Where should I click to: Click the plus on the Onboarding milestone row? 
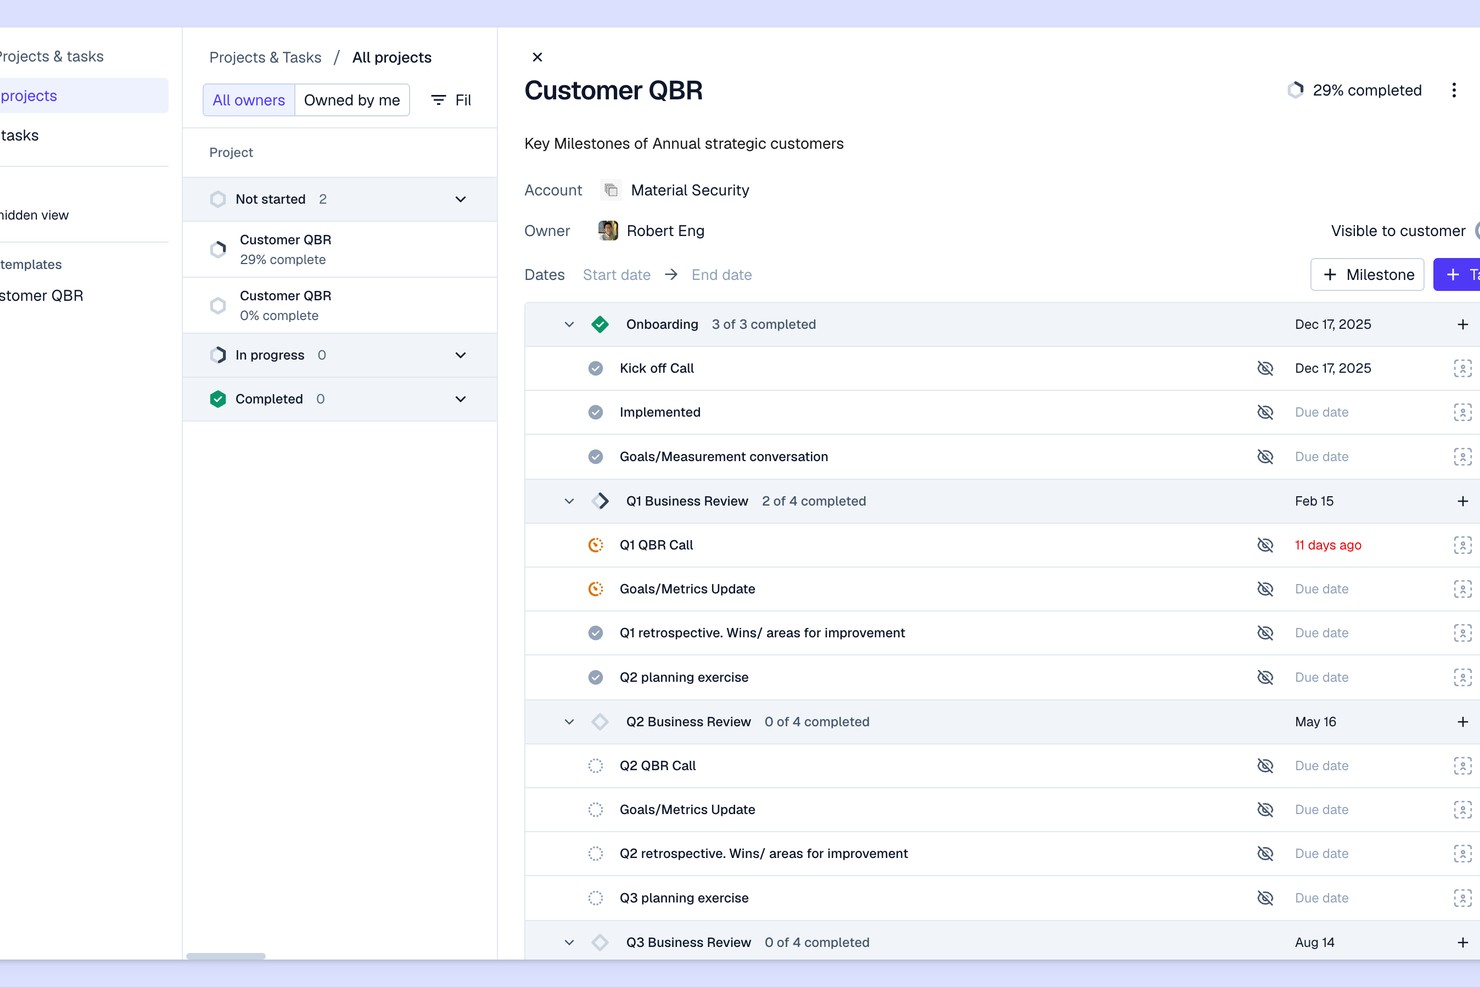pyautogui.click(x=1462, y=324)
